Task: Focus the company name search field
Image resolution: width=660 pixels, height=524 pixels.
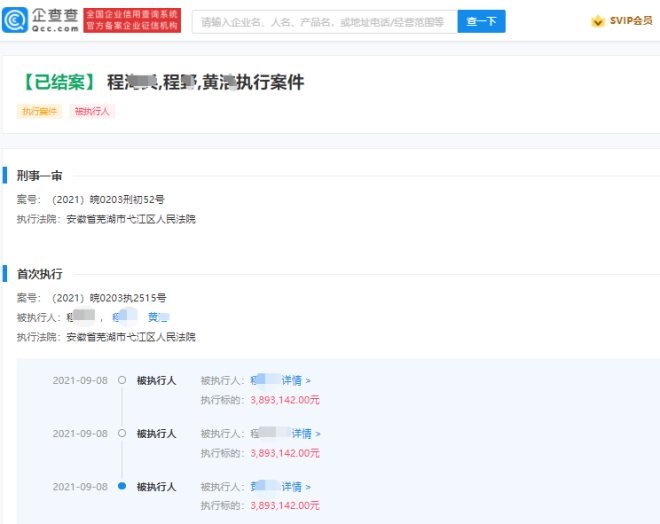Action: click(x=323, y=21)
